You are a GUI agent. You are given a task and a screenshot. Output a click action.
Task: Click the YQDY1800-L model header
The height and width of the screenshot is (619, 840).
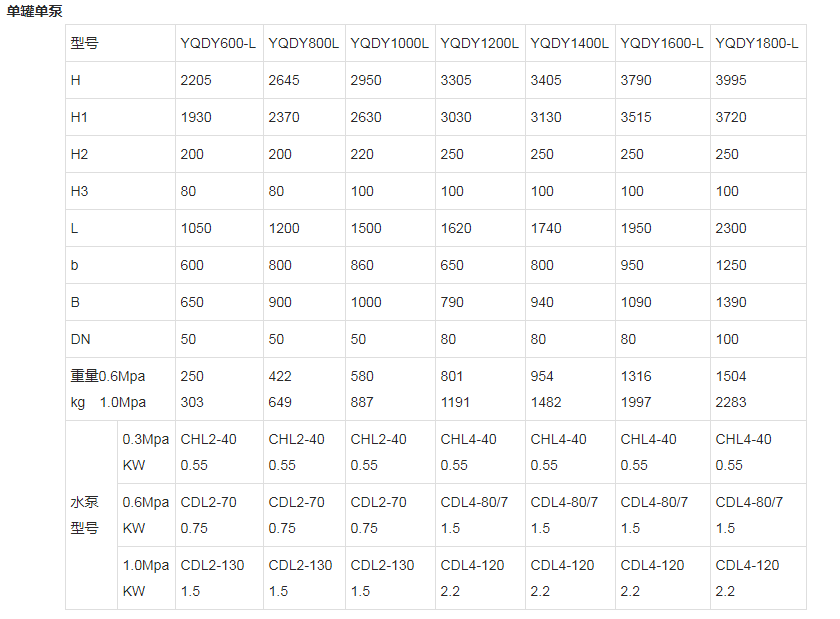[x=758, y=43]
